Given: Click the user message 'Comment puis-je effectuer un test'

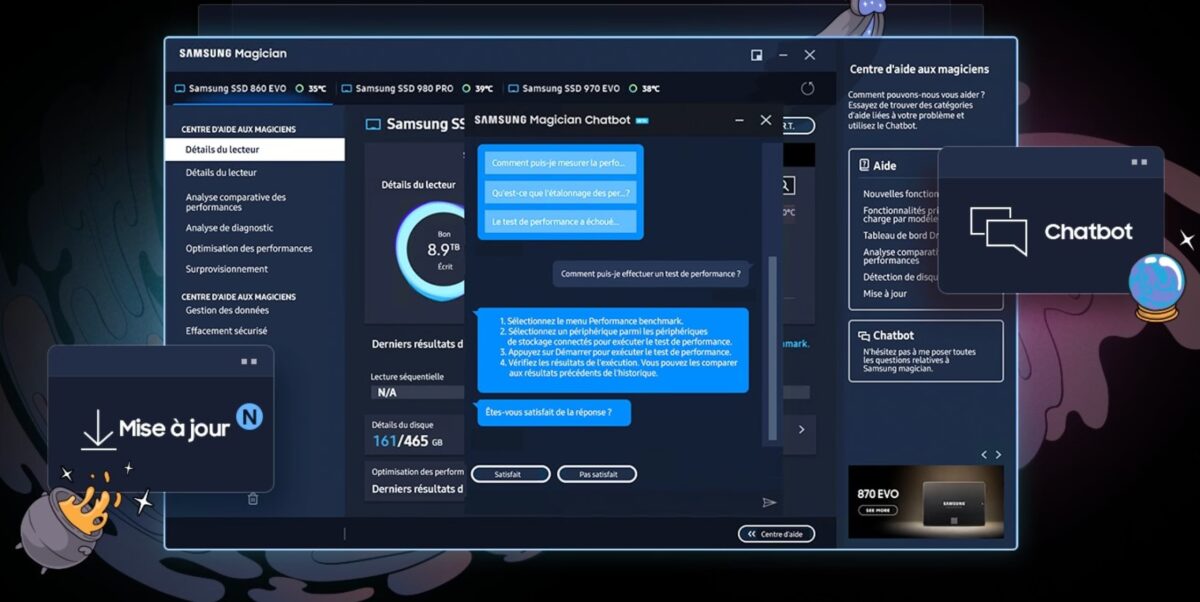Looking at the screenshot, I should coord(651,273).
